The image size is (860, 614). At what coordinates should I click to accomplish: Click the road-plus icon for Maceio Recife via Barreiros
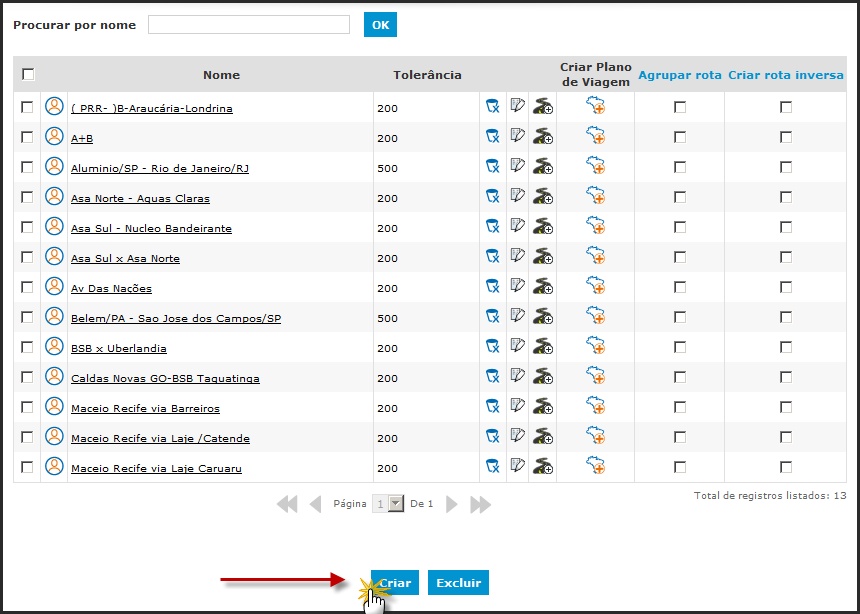pos(542,406)
